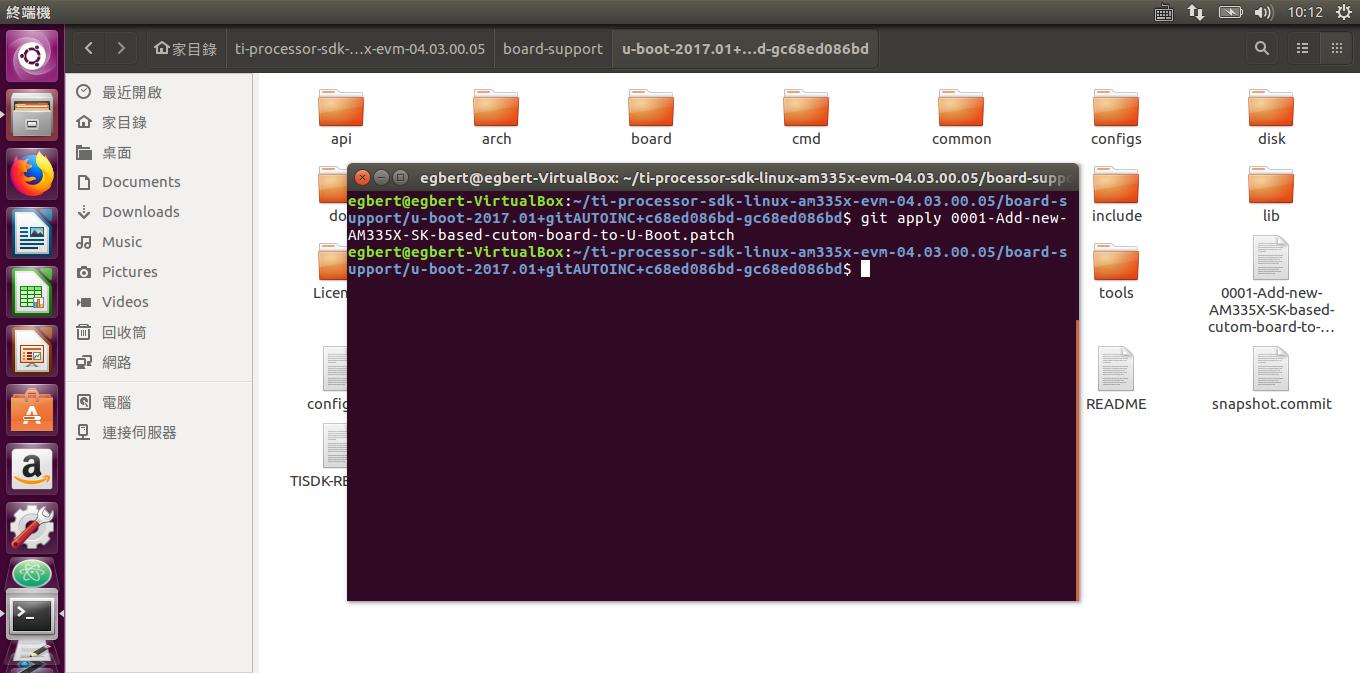1360x673 pixels.
Task: Go to 家目錄 path segment
Action: tap(186, 48)
